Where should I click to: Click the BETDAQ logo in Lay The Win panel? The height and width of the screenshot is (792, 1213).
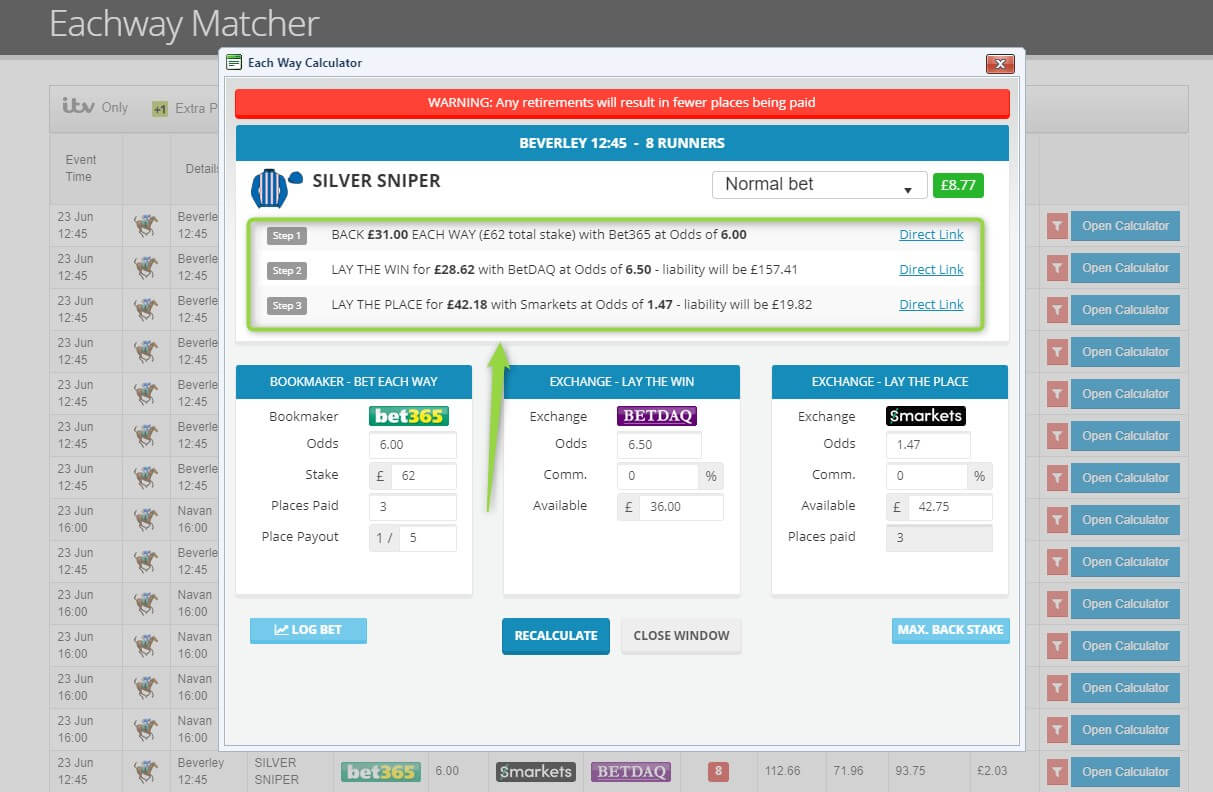(657, 416)
